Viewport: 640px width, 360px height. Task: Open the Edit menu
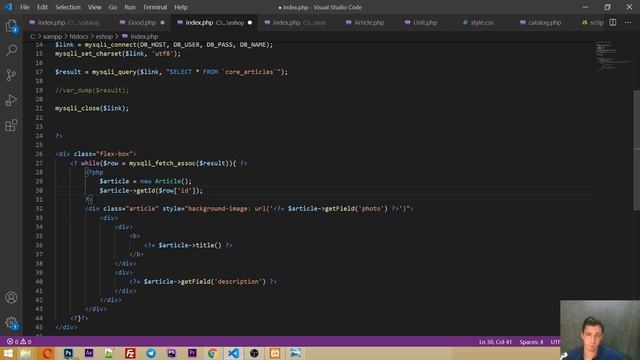tap(42, 7)
